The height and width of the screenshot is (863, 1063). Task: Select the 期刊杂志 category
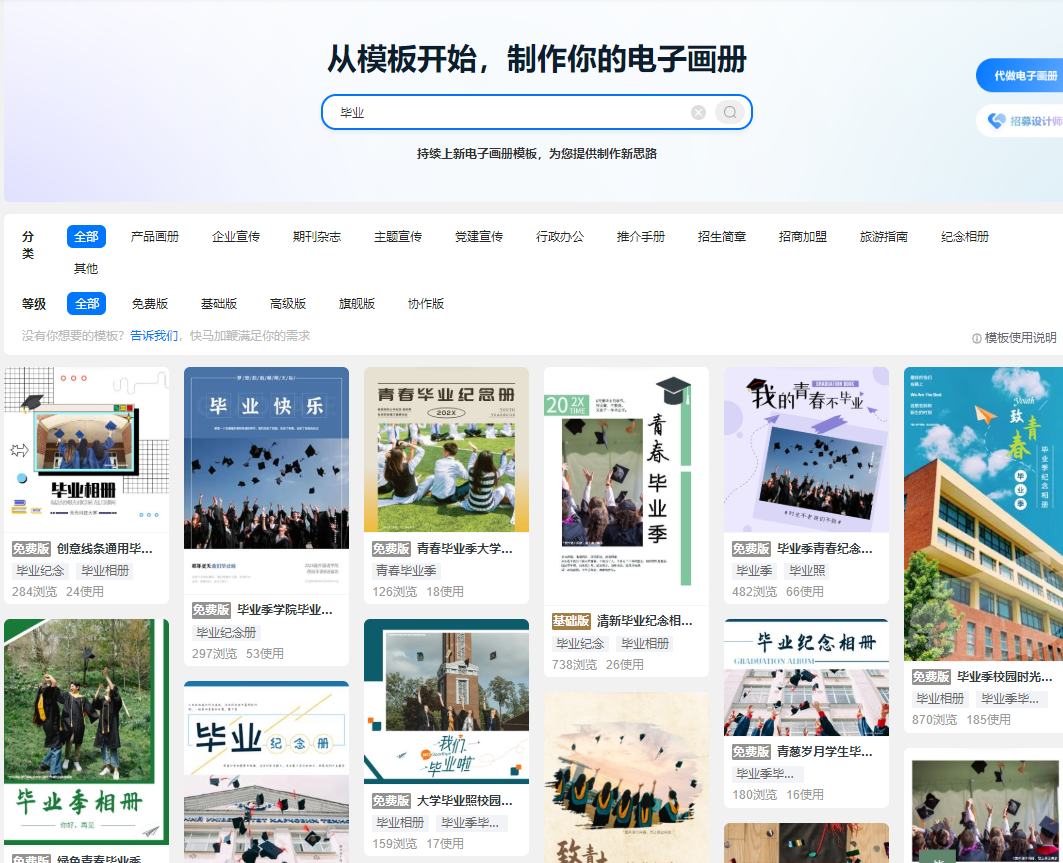point(317,237)
